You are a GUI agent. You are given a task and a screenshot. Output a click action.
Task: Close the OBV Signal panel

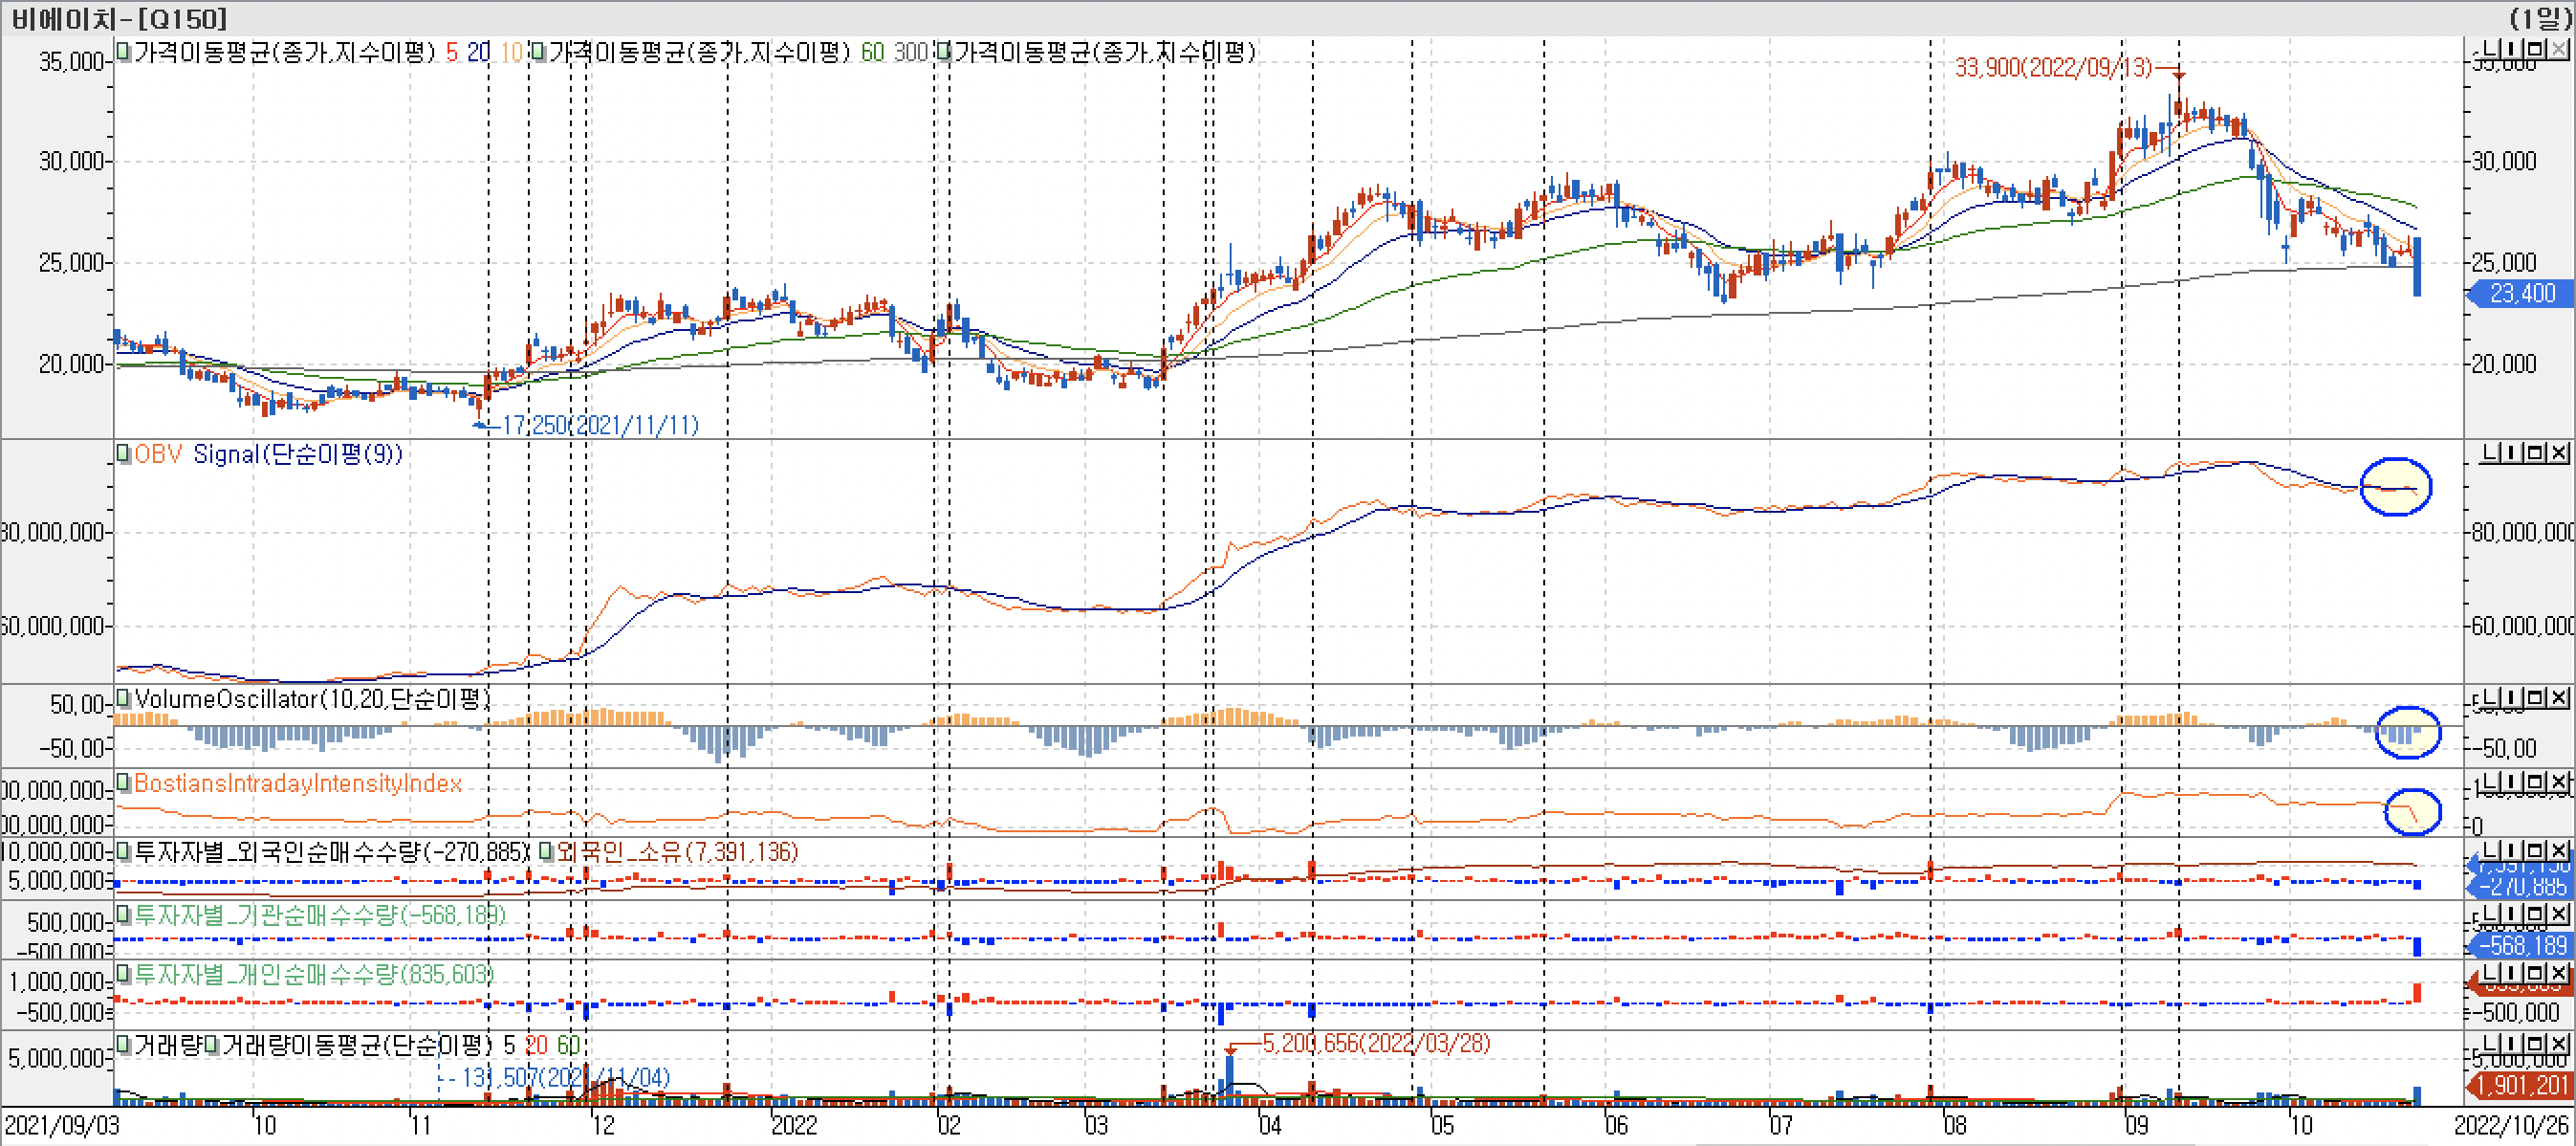(2558, 454)
